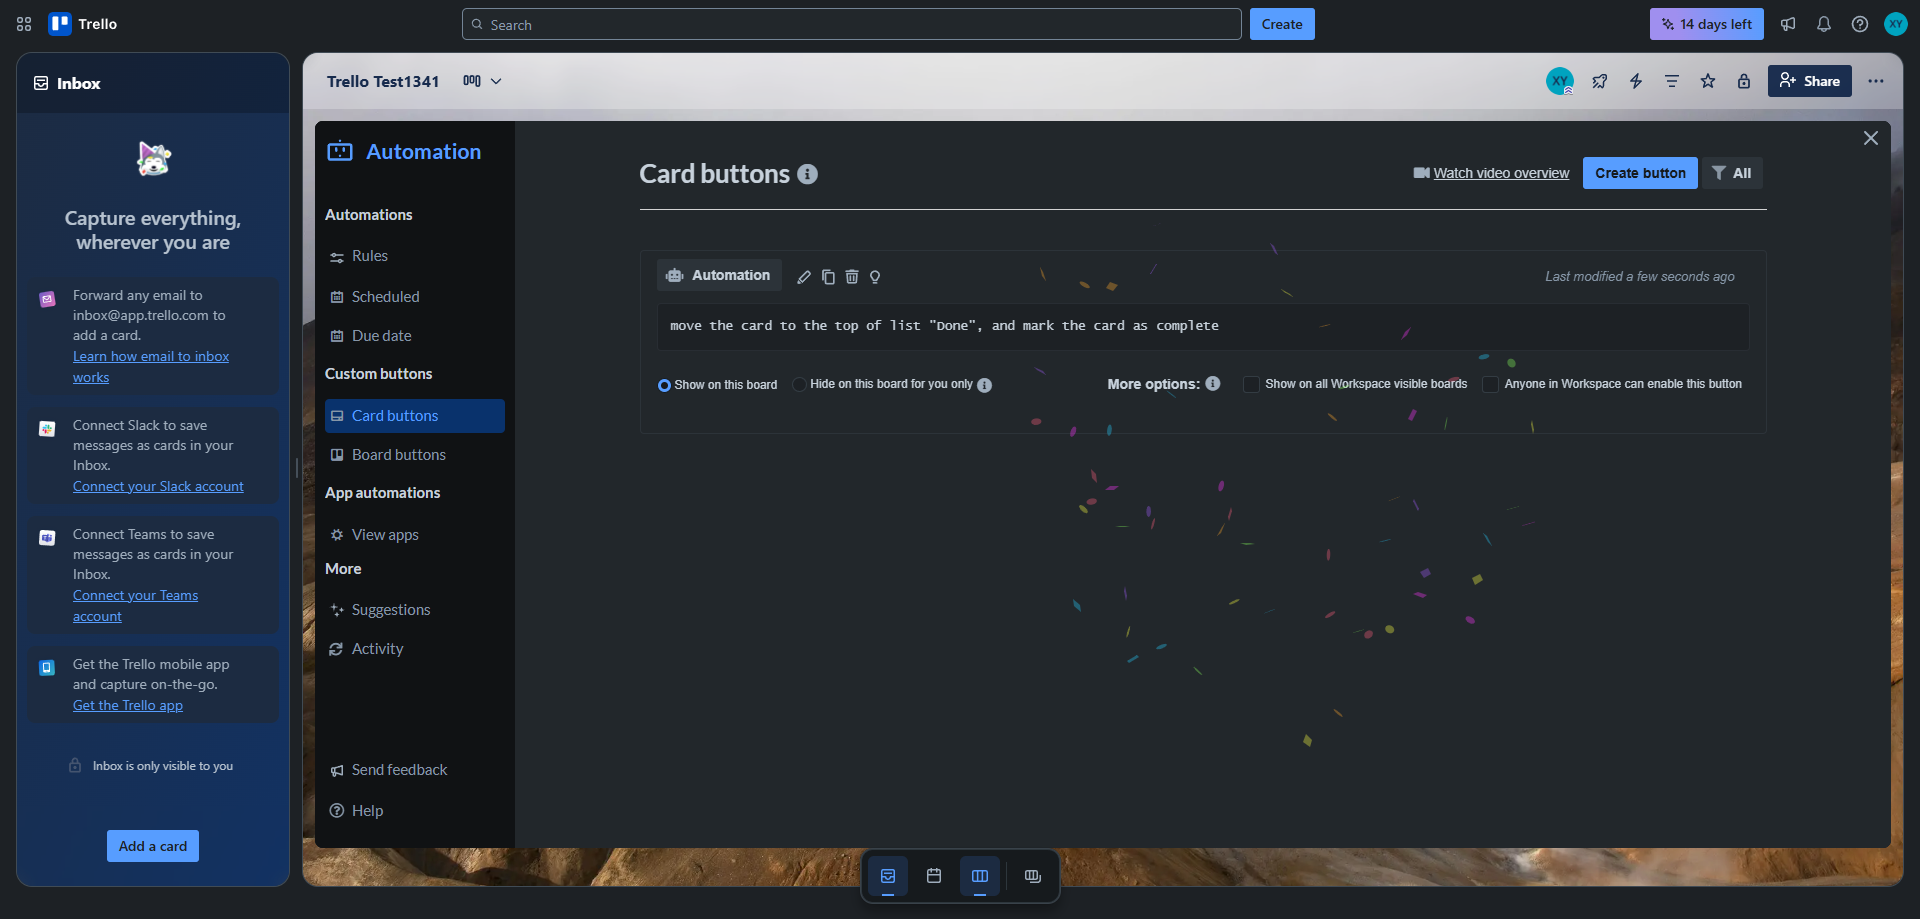The width and height of the screenshot is (1920, 919).
Task: Click the lightbulb tip icon next to trash
Action: (x=875, y=277)
